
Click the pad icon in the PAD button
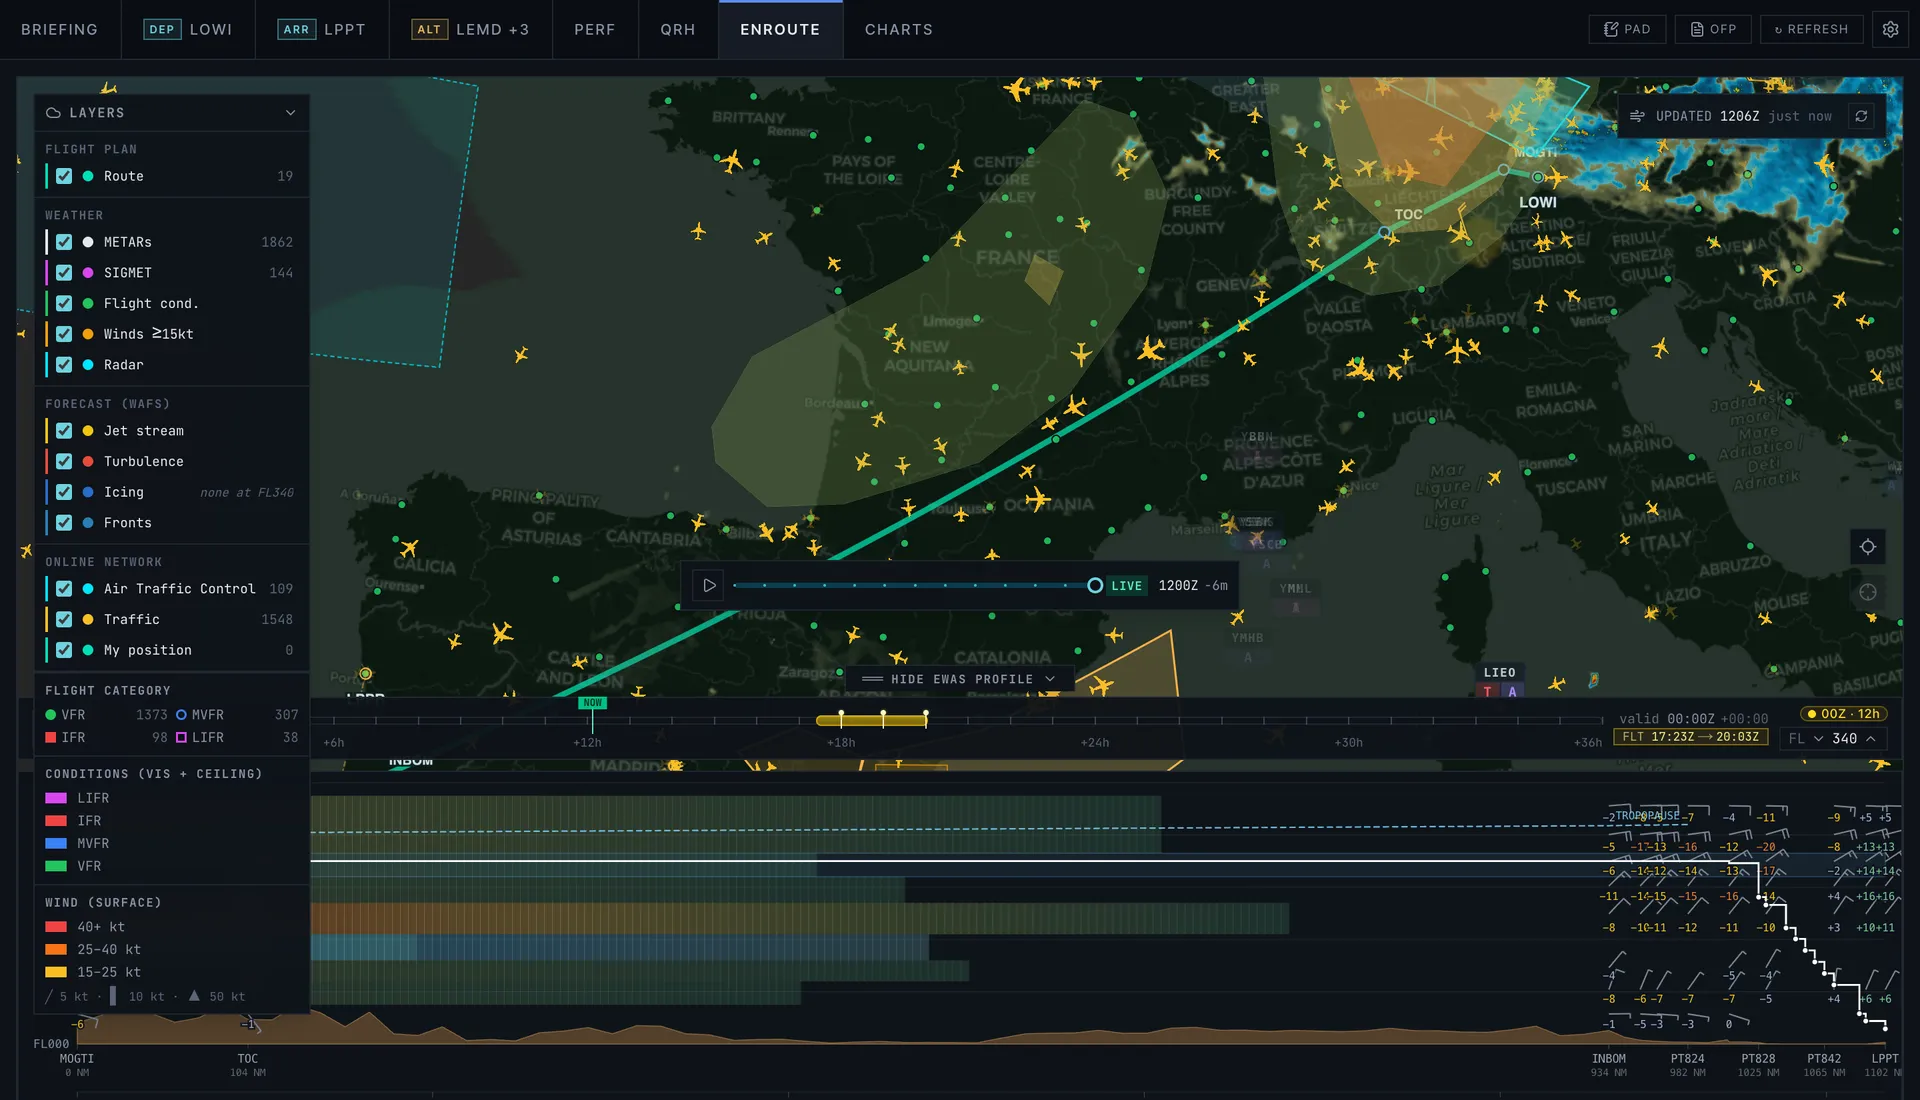coord(1611,29)
